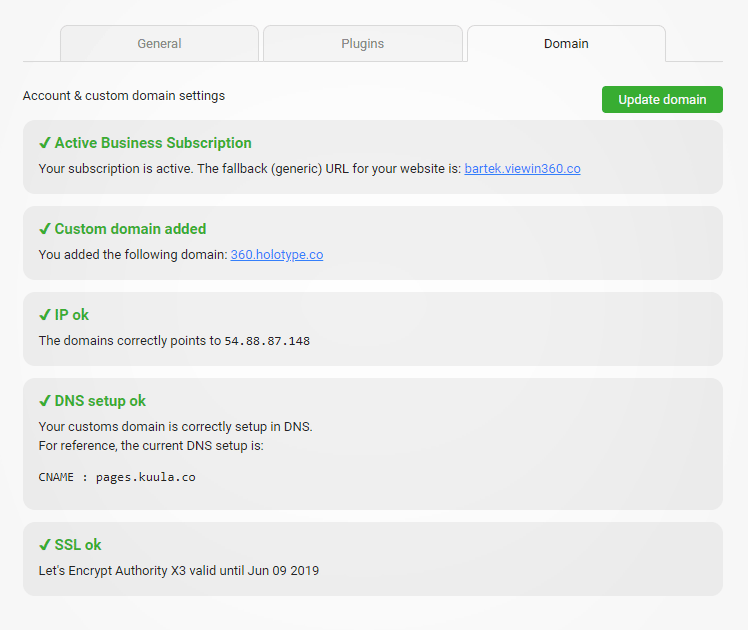Click the CNAME pages.kuula.co record text
The height and width of the screenshot is (630, 748).
point(117,477)
